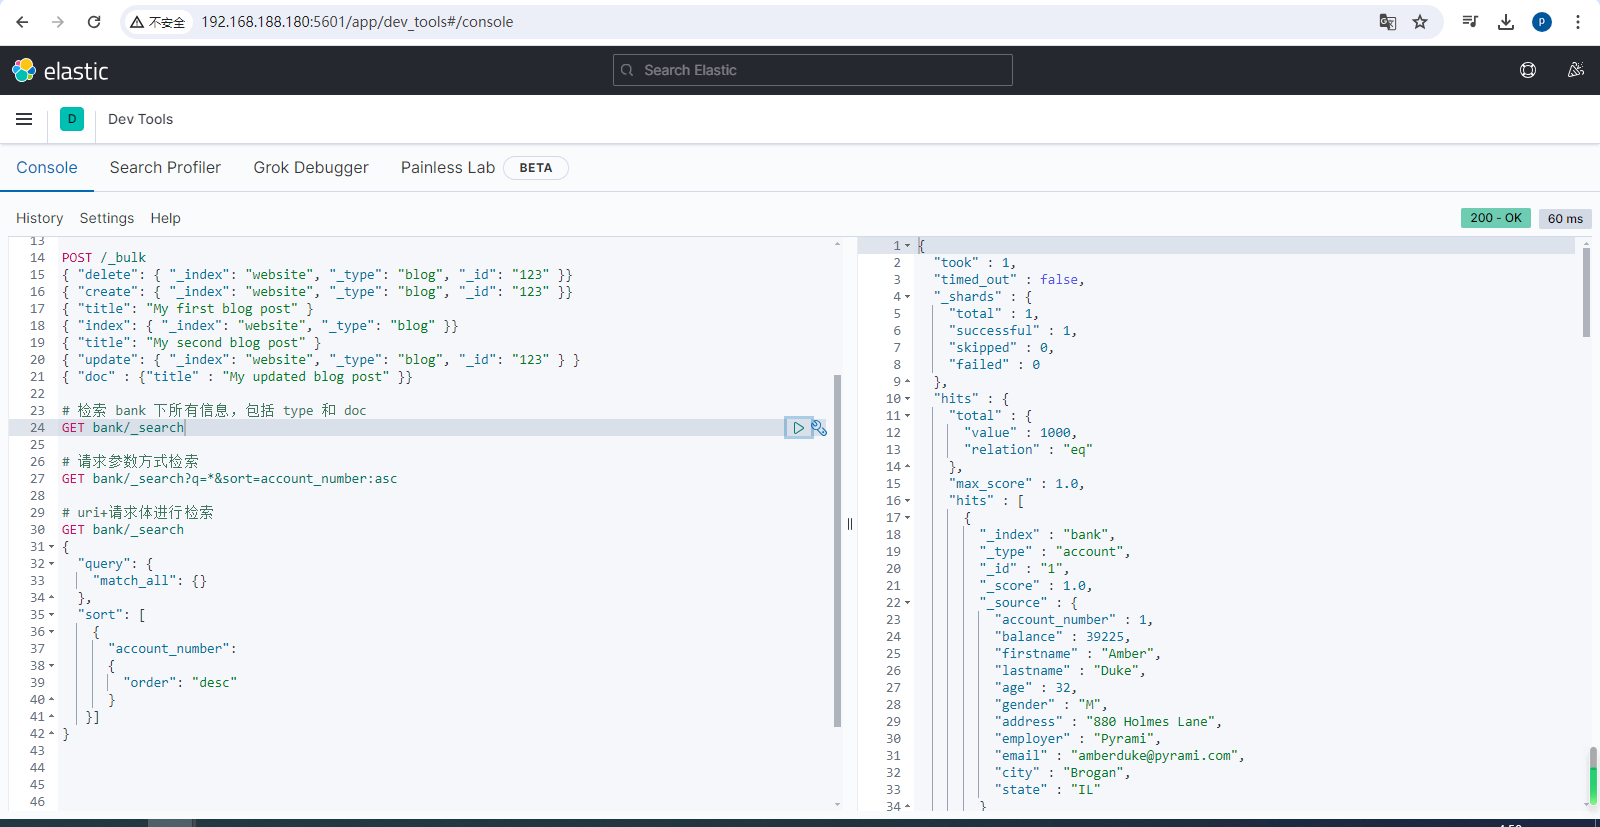Reload the current page

[x=94, y=22]
